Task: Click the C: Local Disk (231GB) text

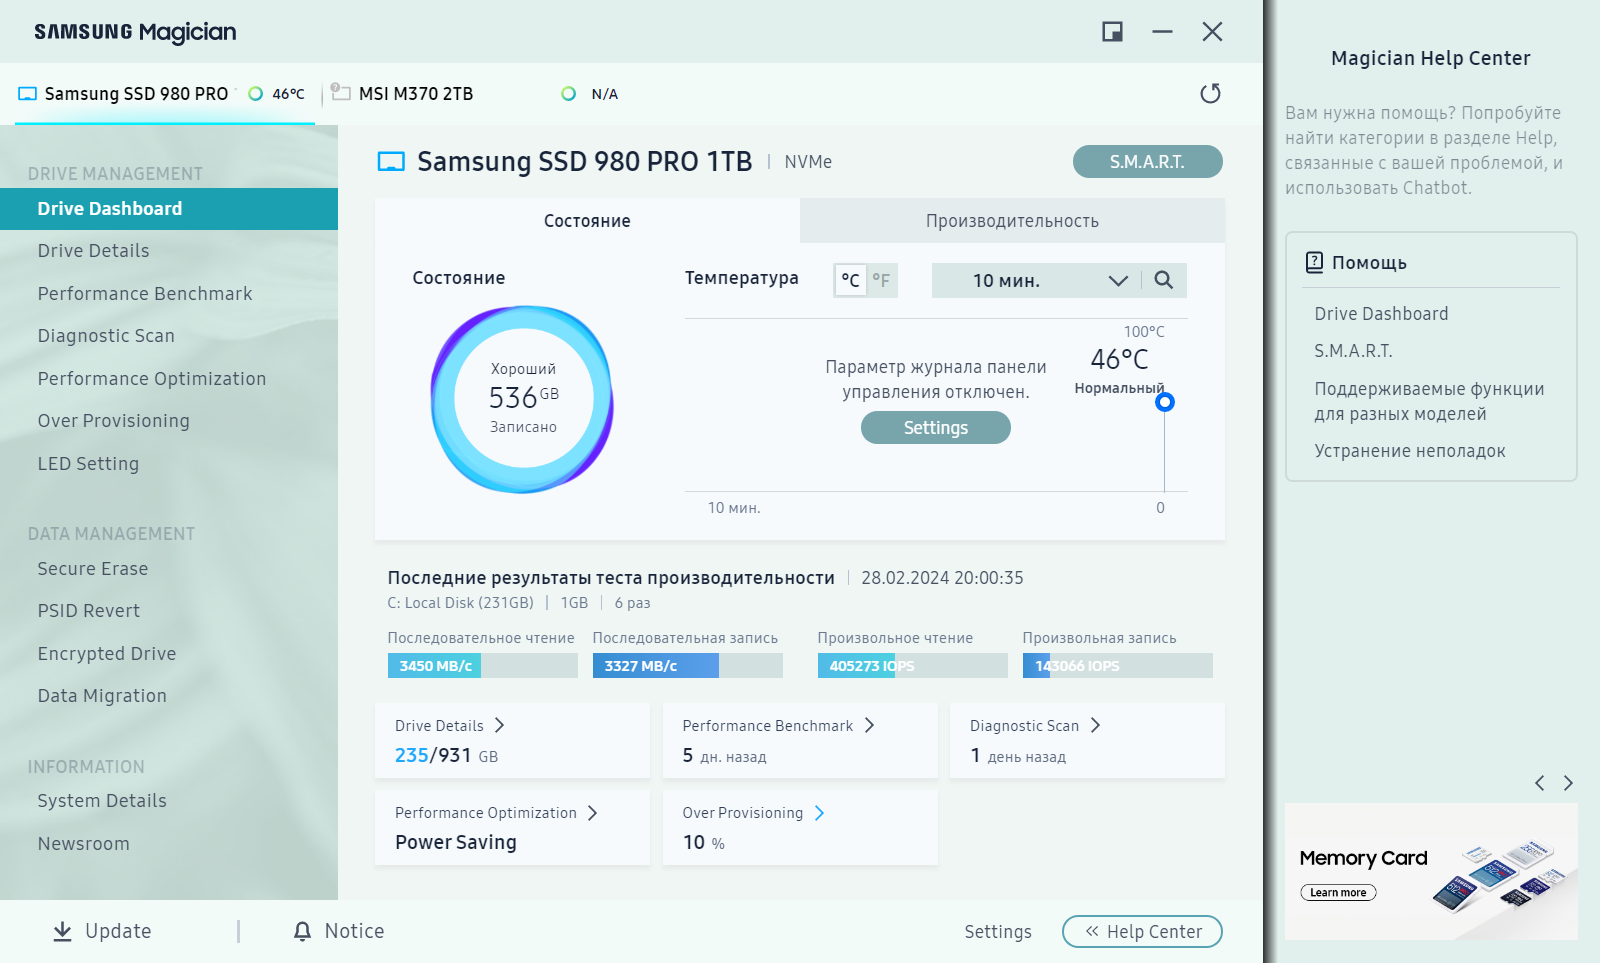Action: pos(460,603)
